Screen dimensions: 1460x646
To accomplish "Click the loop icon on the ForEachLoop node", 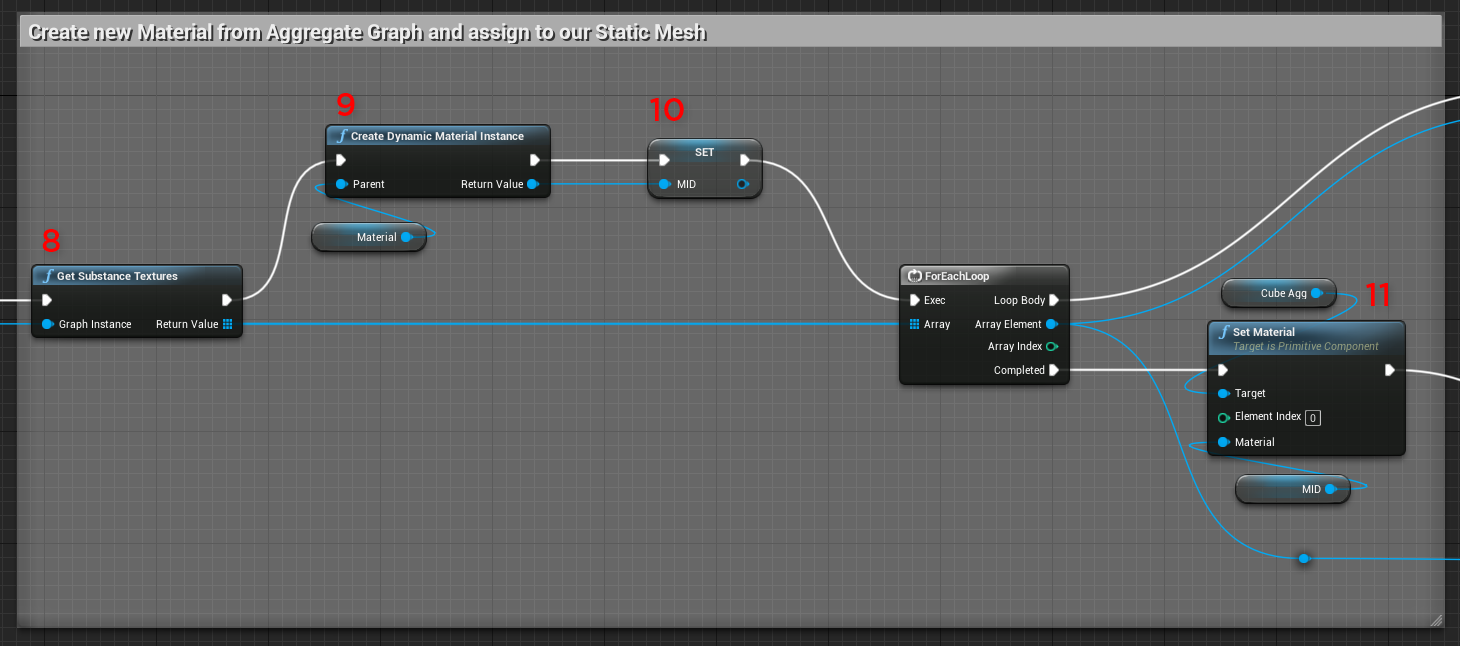I will 914,275.
